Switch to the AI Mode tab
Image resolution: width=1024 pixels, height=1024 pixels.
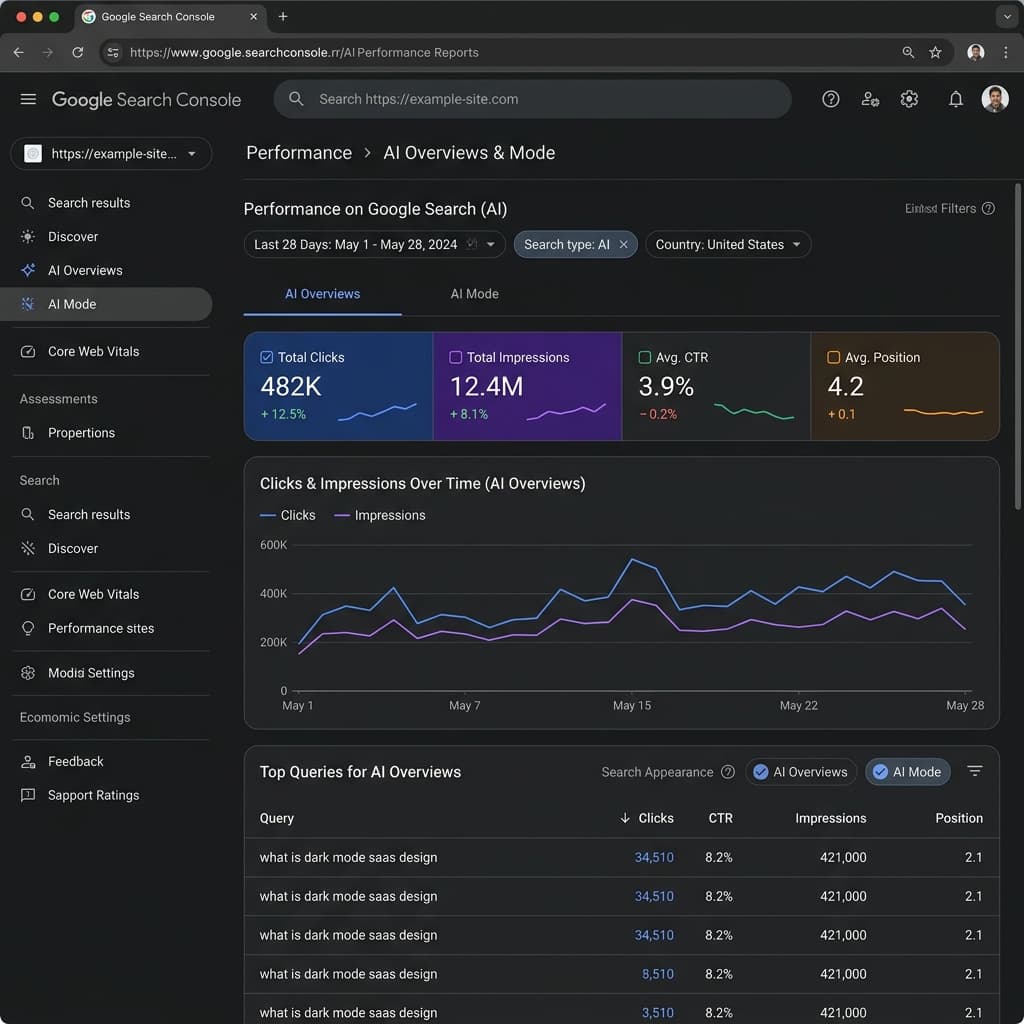[x=475, y=294]
